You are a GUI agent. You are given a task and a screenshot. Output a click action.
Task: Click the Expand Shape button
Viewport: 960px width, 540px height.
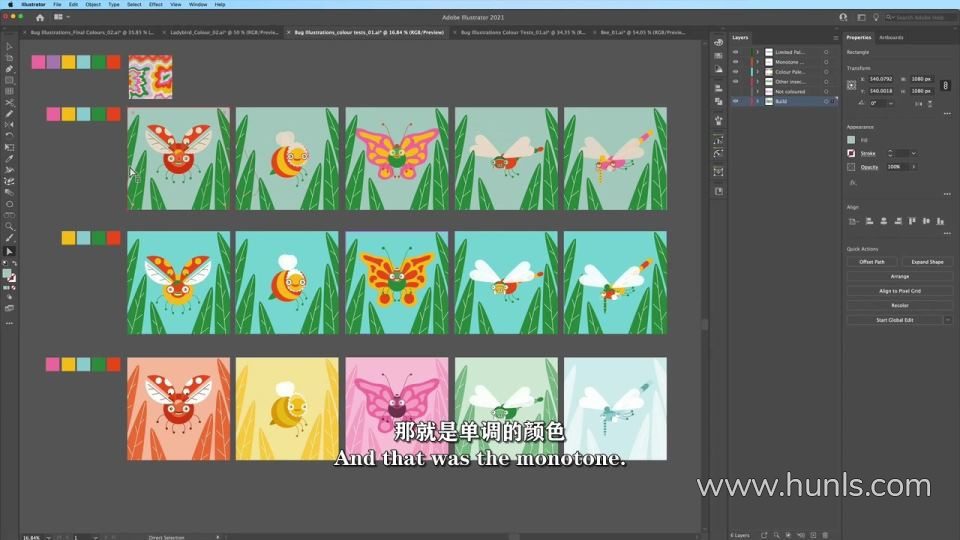(927, 262)
